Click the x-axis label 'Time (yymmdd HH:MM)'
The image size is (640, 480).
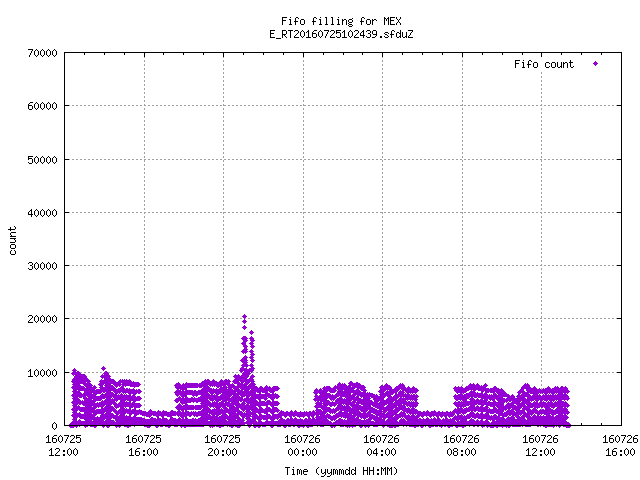(341, 471)
